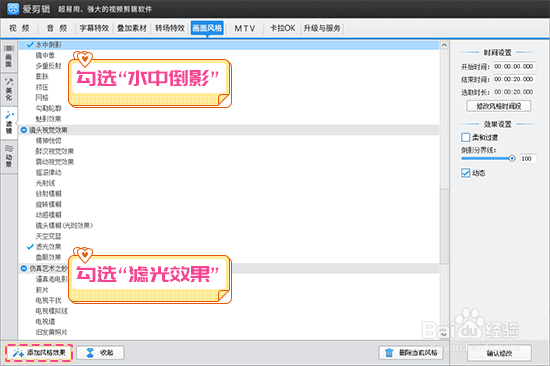
Task: Click the 爱剪辑 app logo icon
Action: 13,9
